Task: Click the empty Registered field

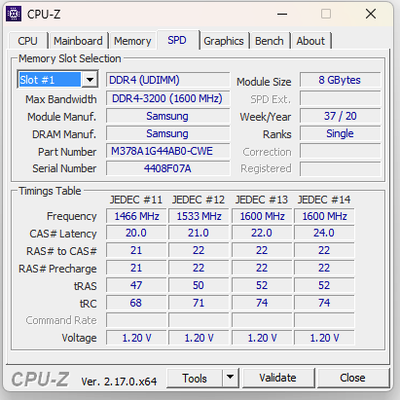Action: [340, 169]
